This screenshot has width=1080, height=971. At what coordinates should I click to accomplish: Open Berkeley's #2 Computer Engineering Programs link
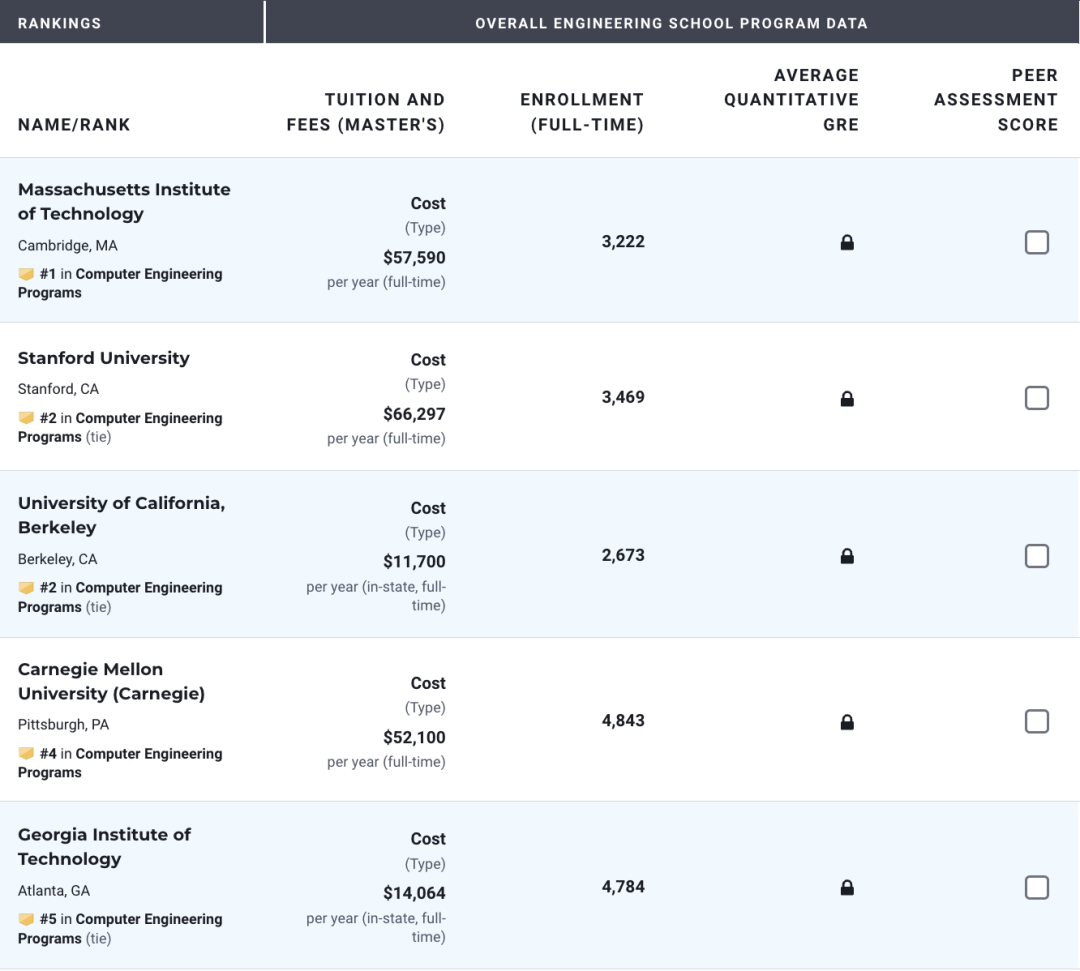(120, 597)
